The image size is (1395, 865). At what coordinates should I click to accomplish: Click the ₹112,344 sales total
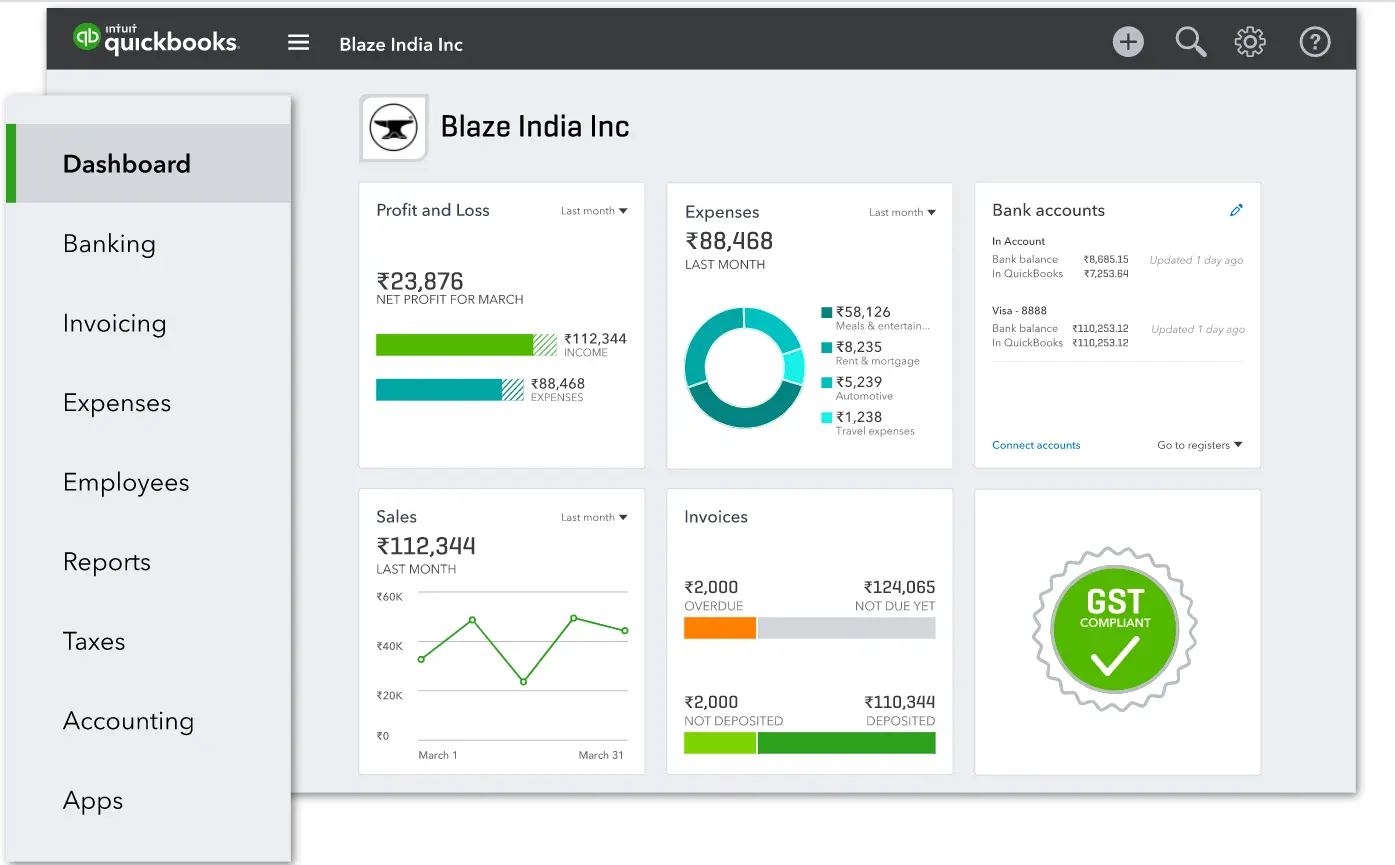[426, 546]
